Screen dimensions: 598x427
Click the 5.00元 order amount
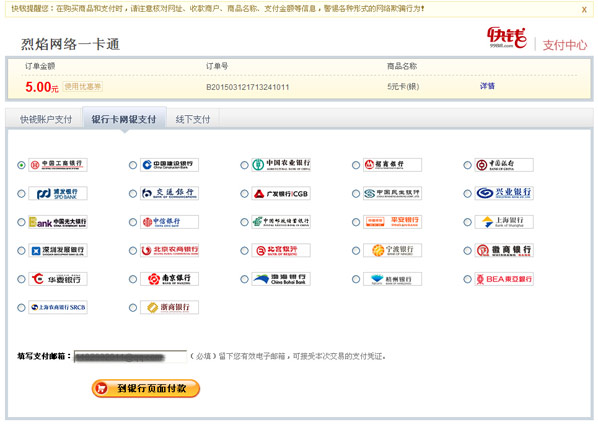tap(42, 87)
